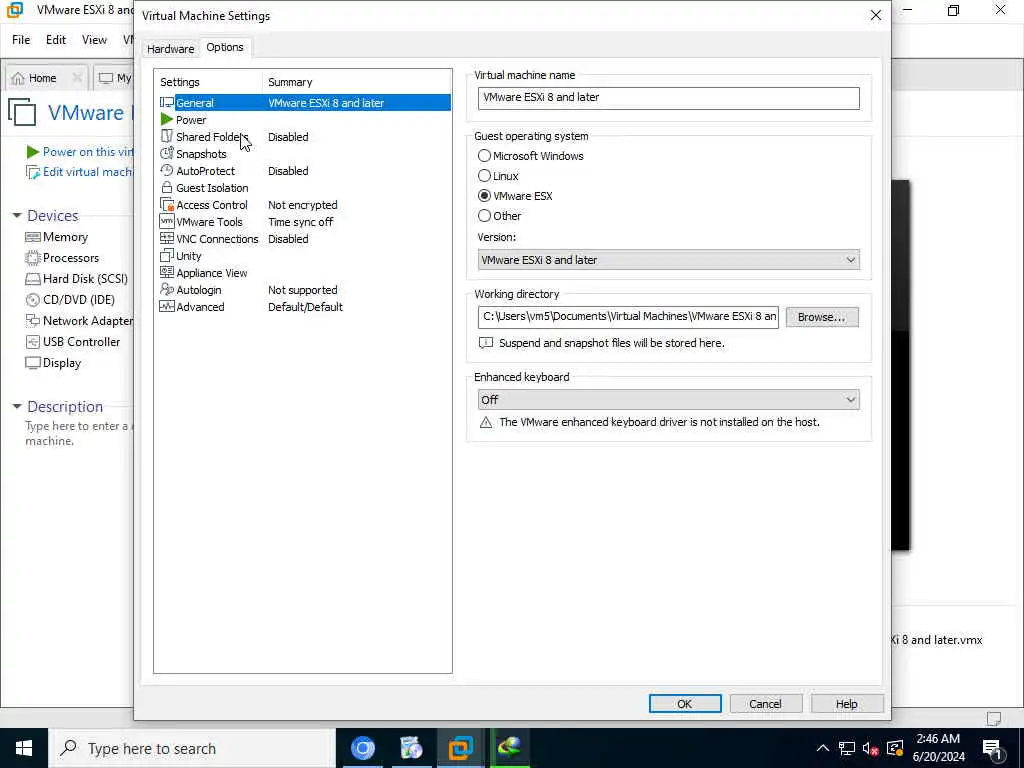Open the Windows Start menu
The height and width of the screenshot is (768, 1024).
pyautogui.click(x=24, y=748)
